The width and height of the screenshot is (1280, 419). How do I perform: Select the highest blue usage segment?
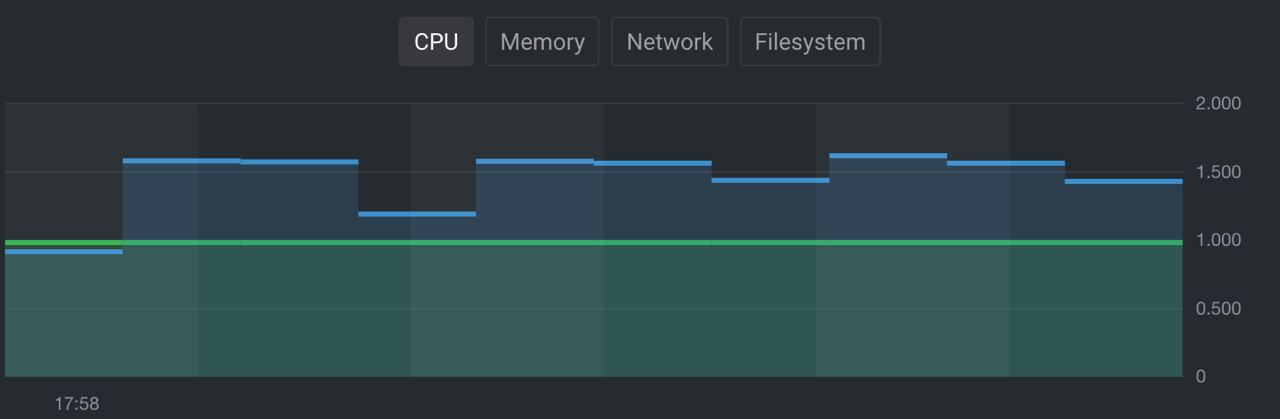(x=888, y=156)
